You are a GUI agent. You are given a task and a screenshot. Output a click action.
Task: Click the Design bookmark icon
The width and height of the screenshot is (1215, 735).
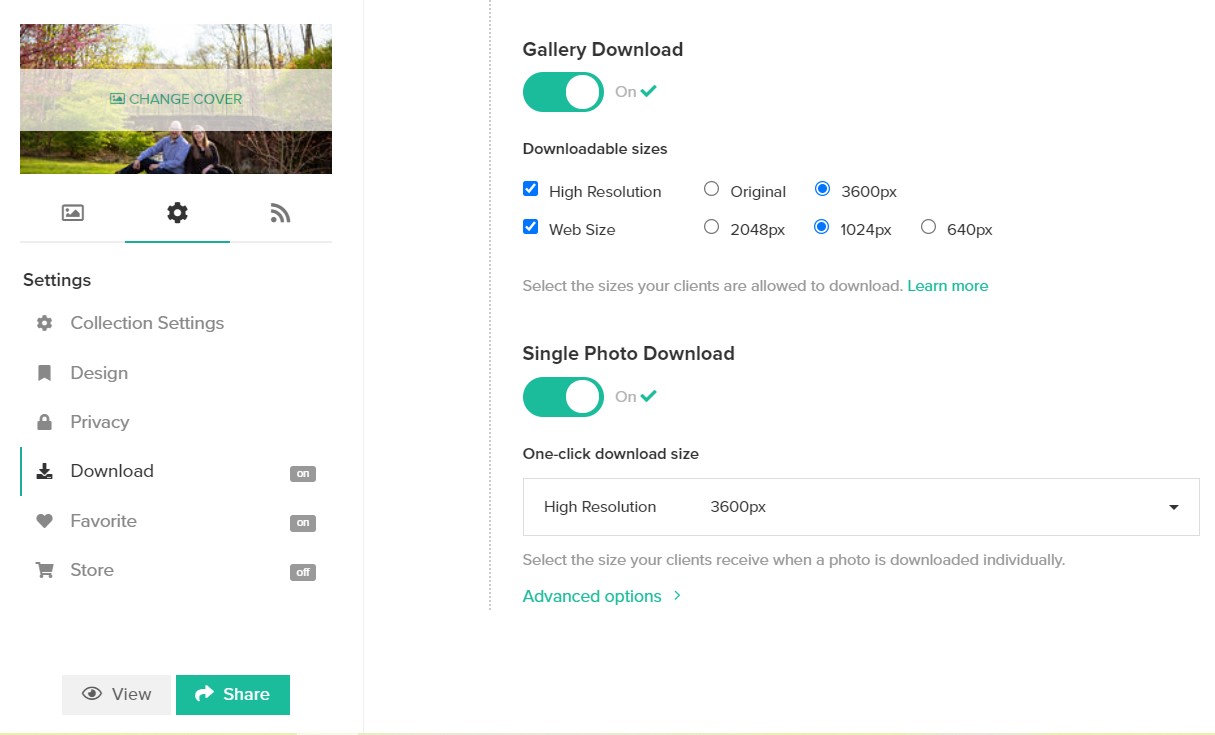[44, 373]
